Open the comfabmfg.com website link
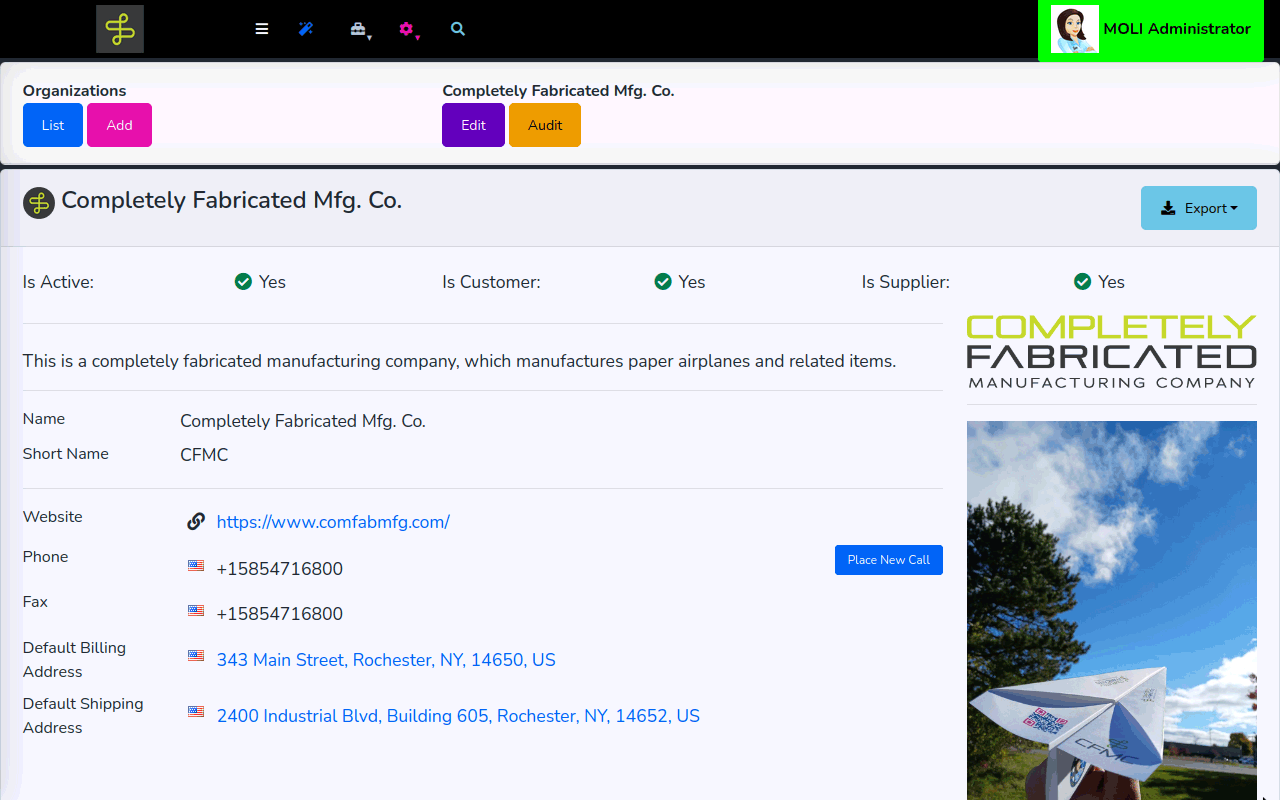The image size is (1280, 800). tap(333, 522)
